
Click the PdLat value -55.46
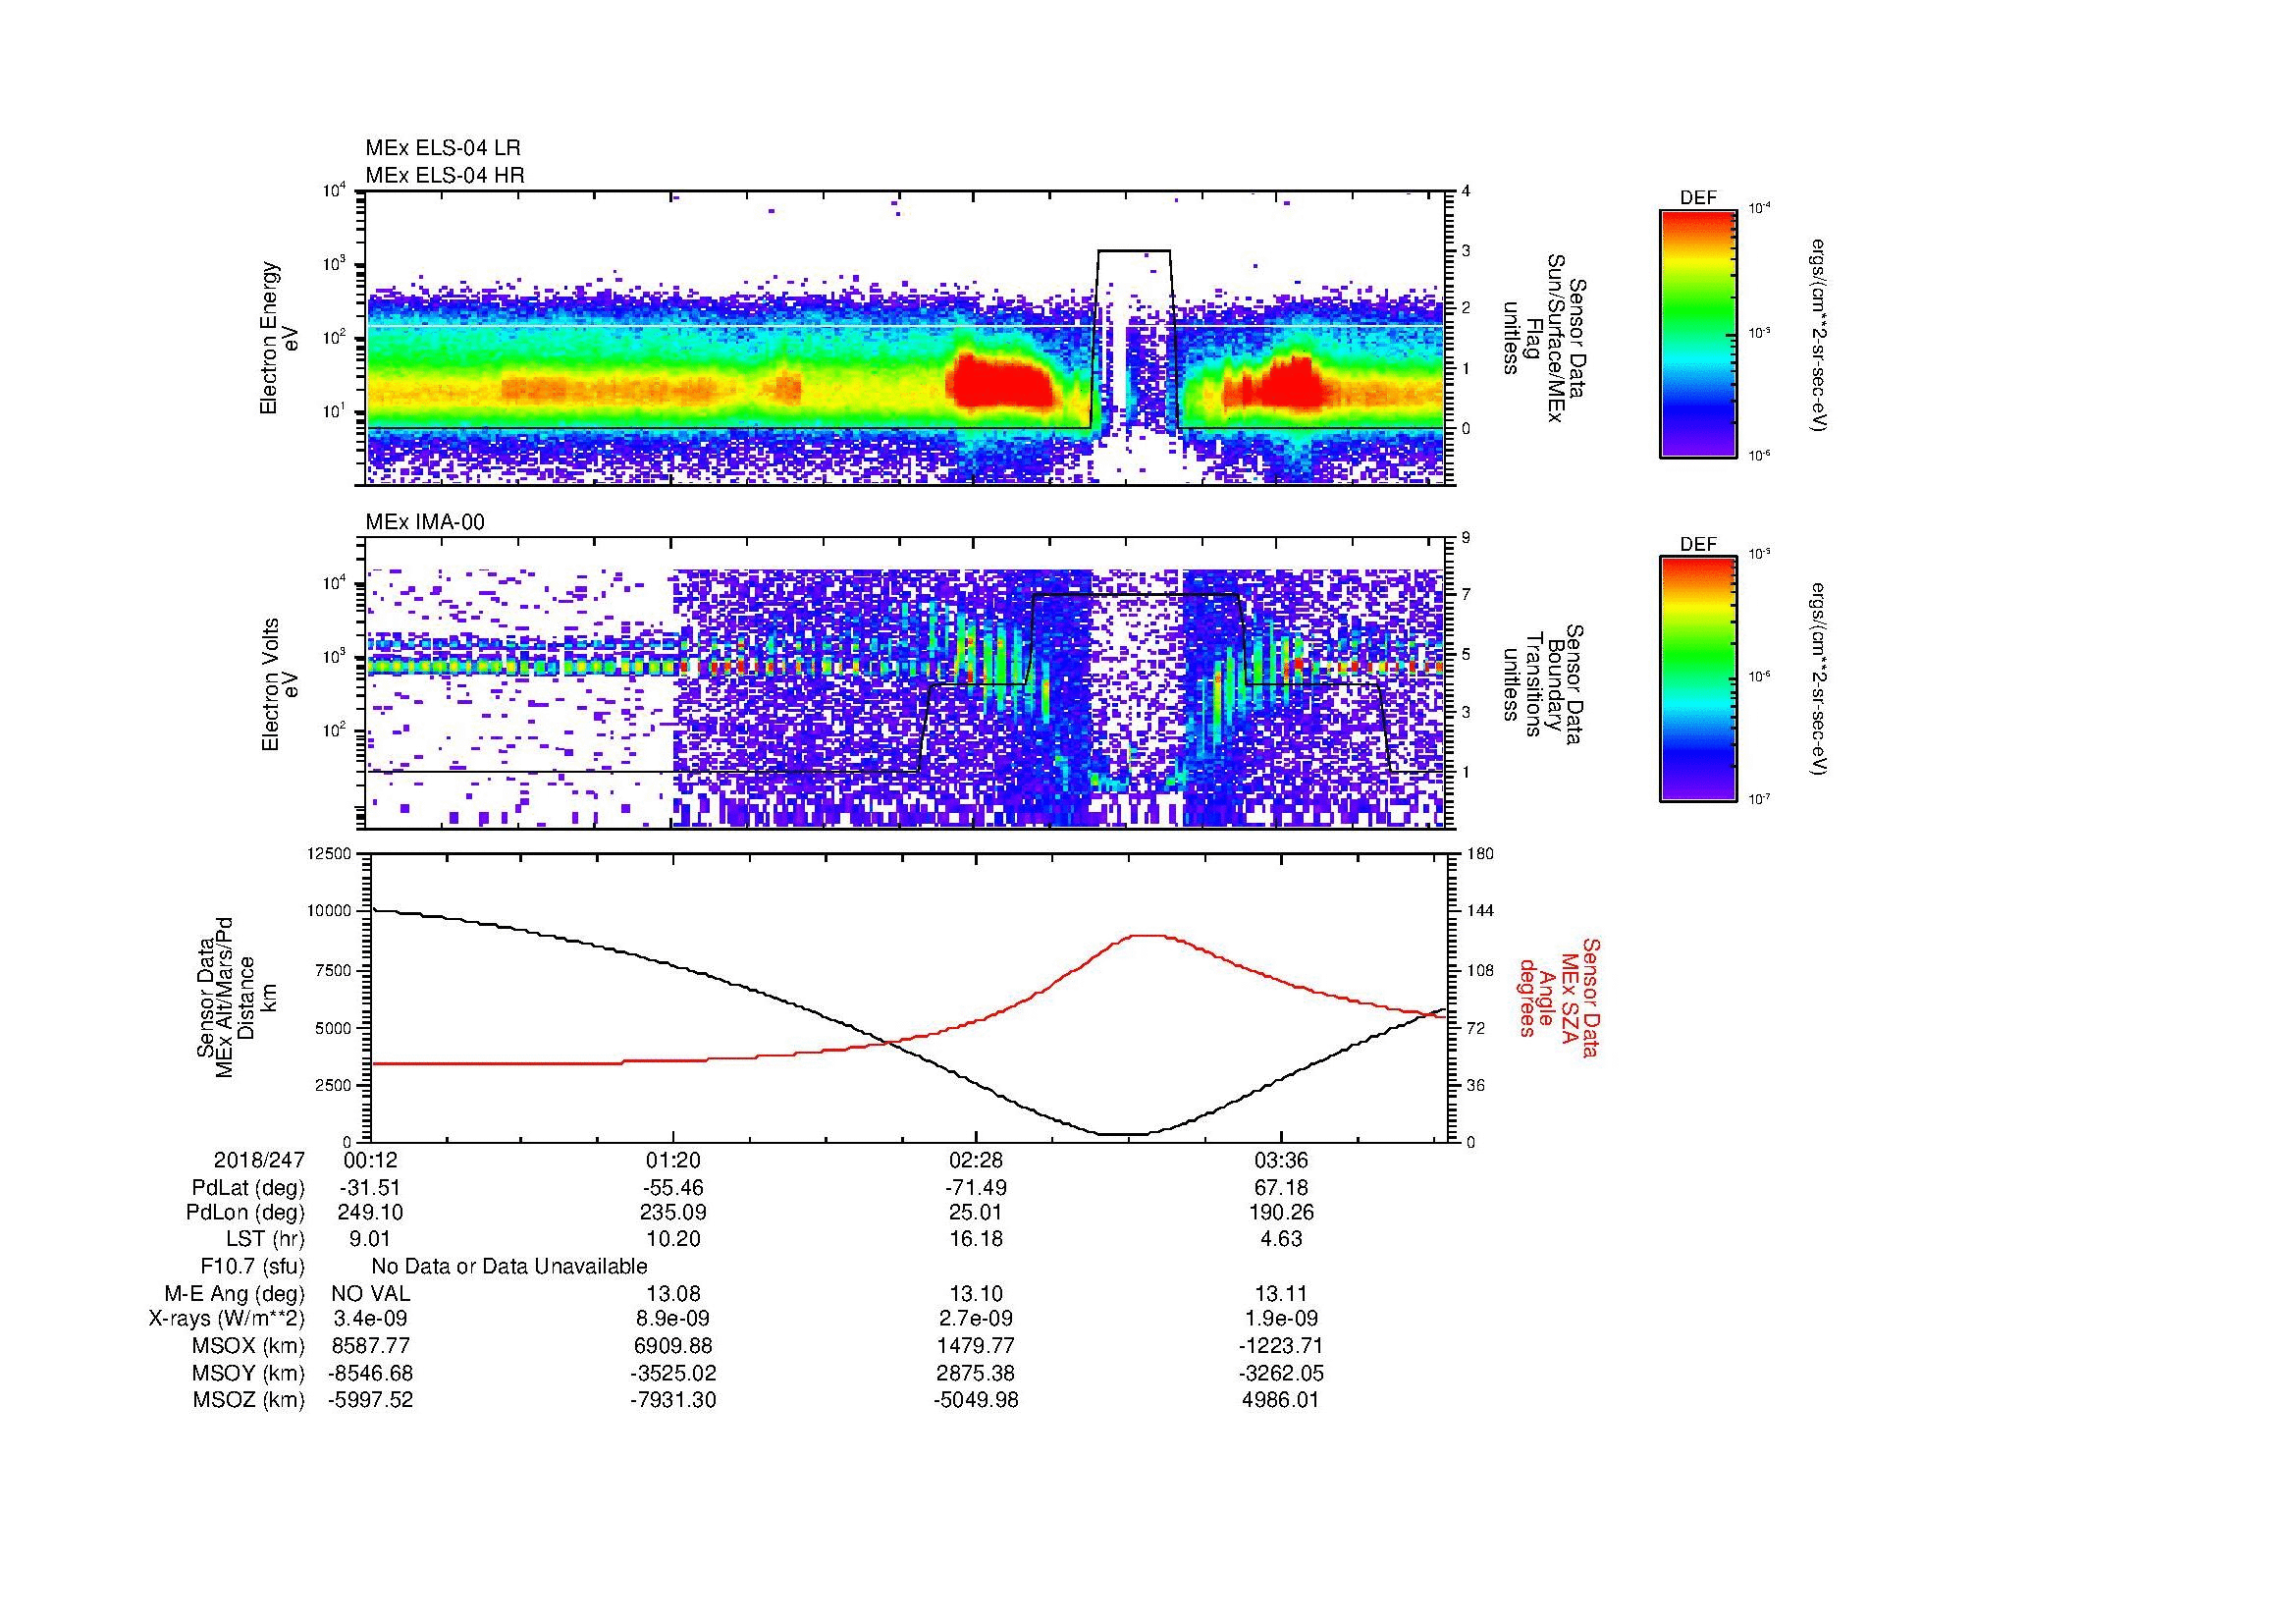click(673, 1188)
